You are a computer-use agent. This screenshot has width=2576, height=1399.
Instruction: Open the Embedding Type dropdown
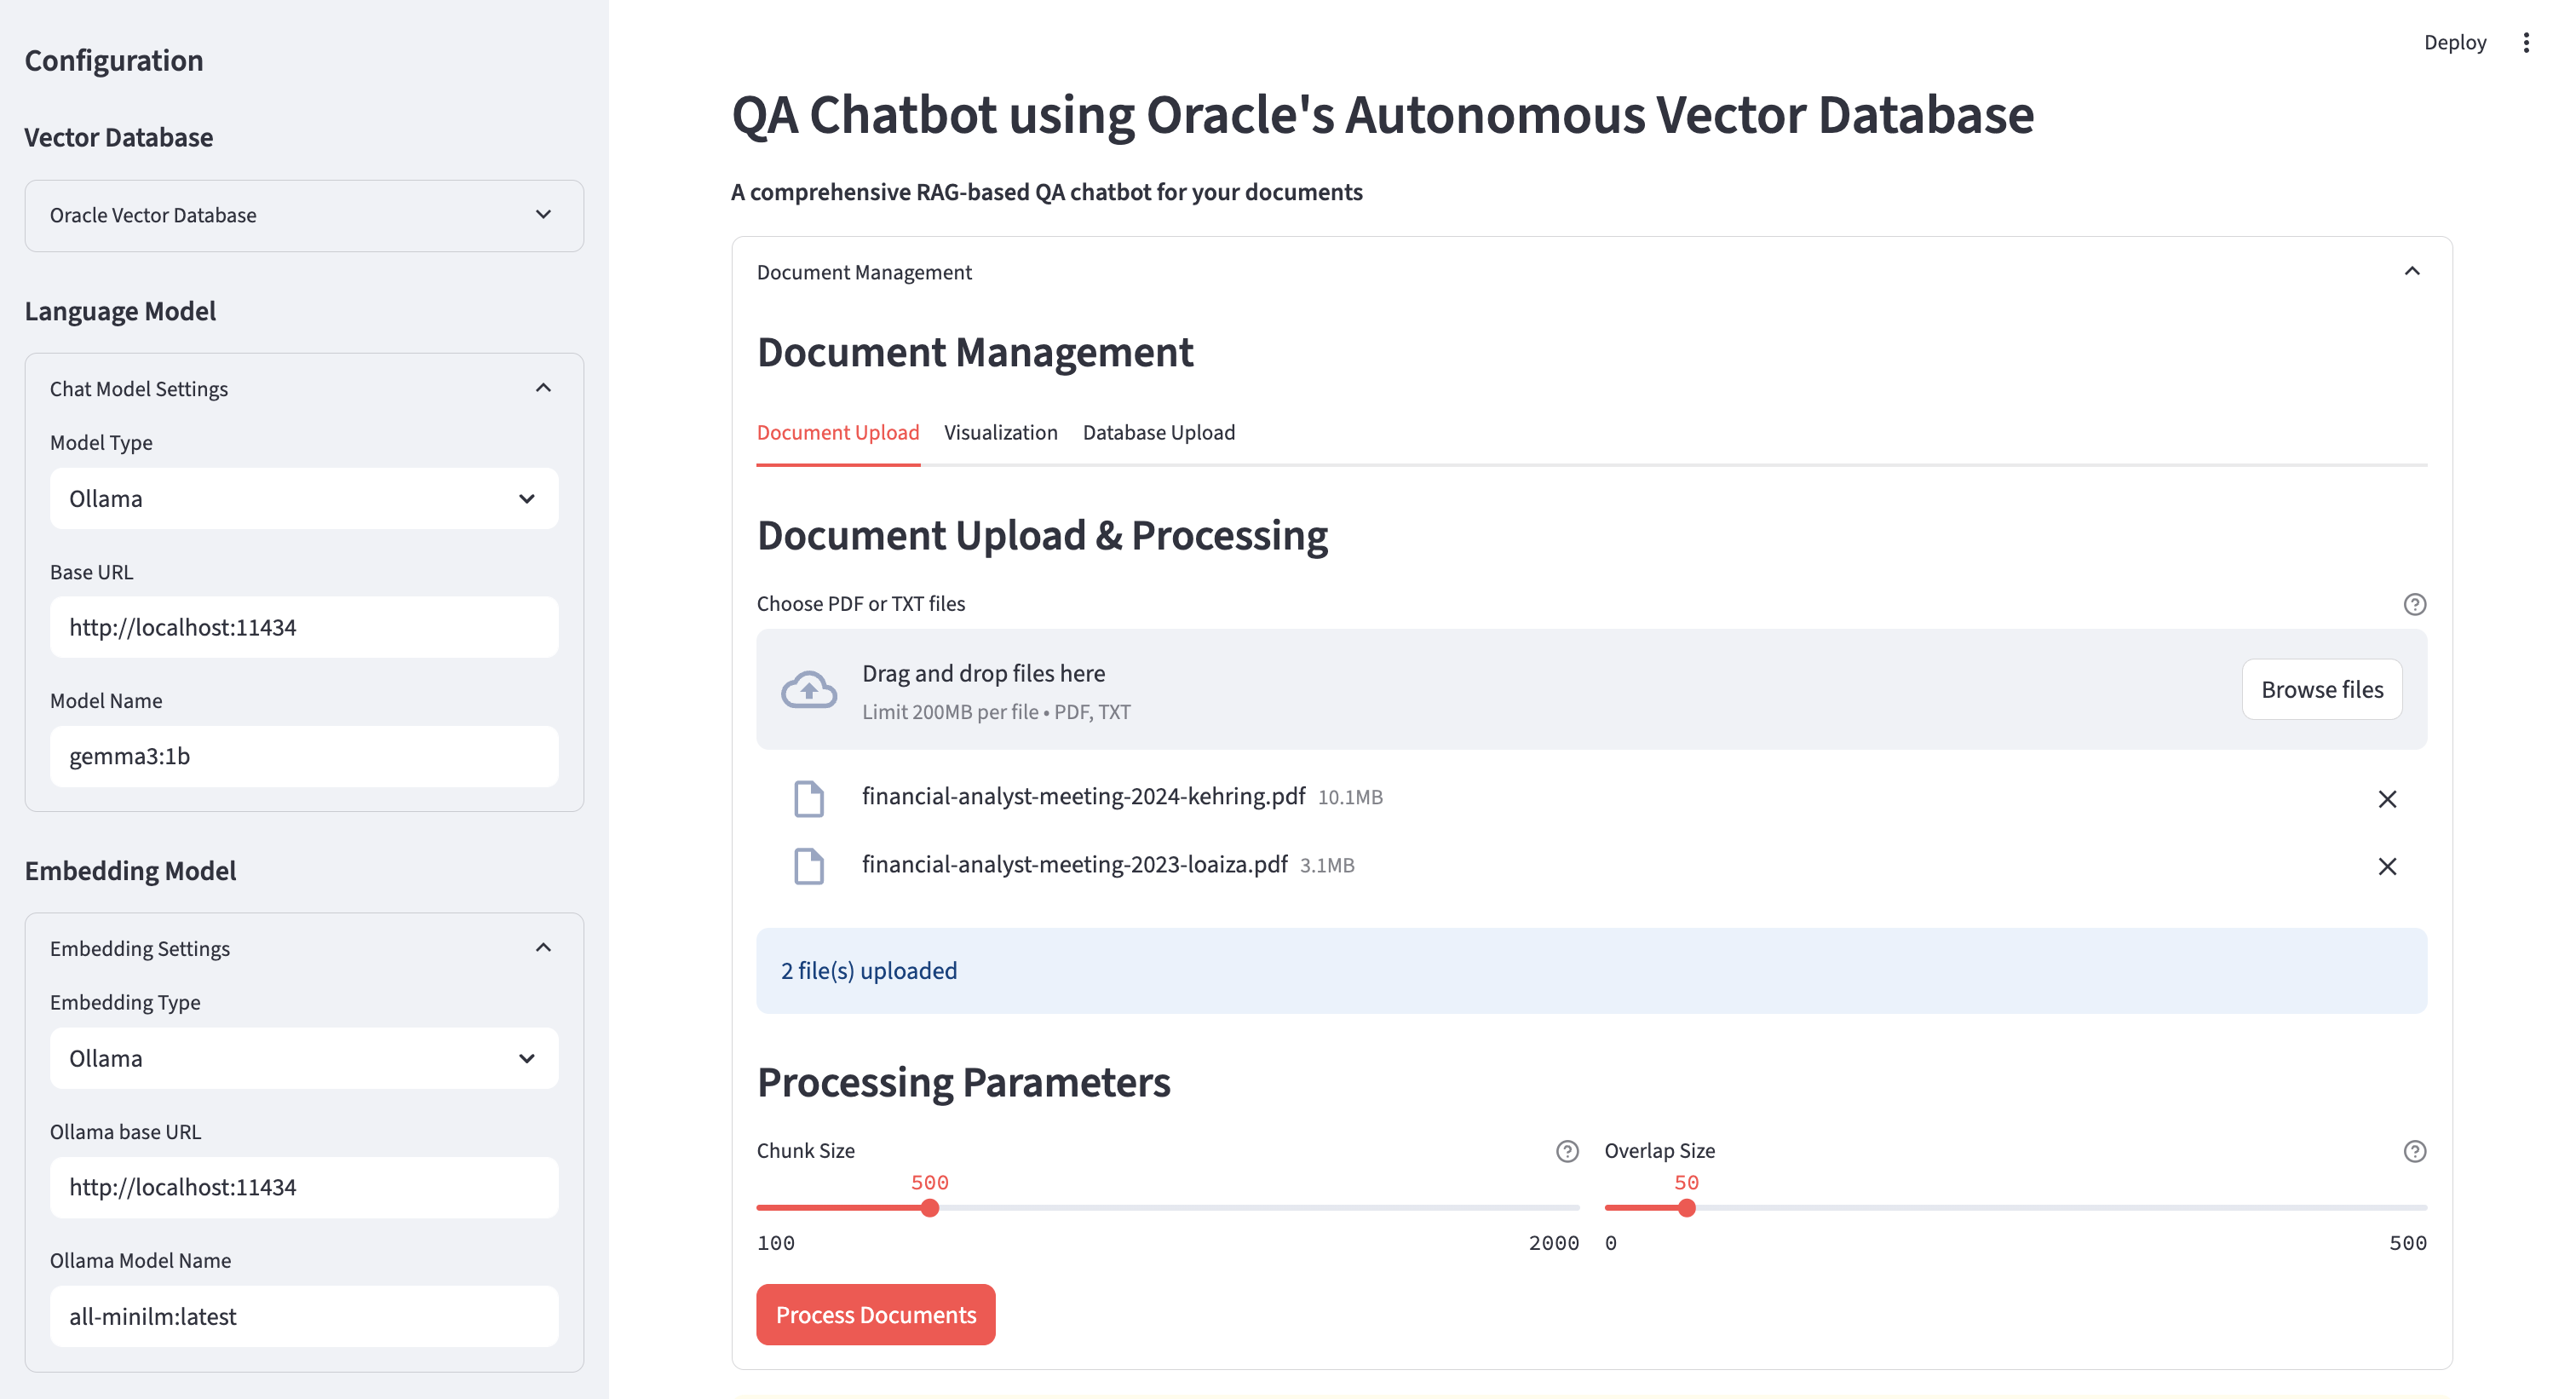304,1058
